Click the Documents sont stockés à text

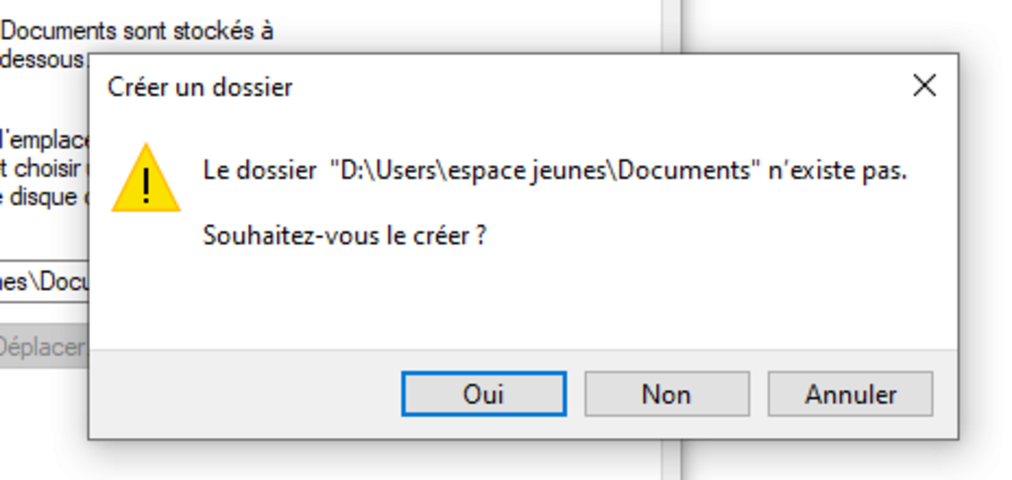pyautogui.click(x=138, y=30)
